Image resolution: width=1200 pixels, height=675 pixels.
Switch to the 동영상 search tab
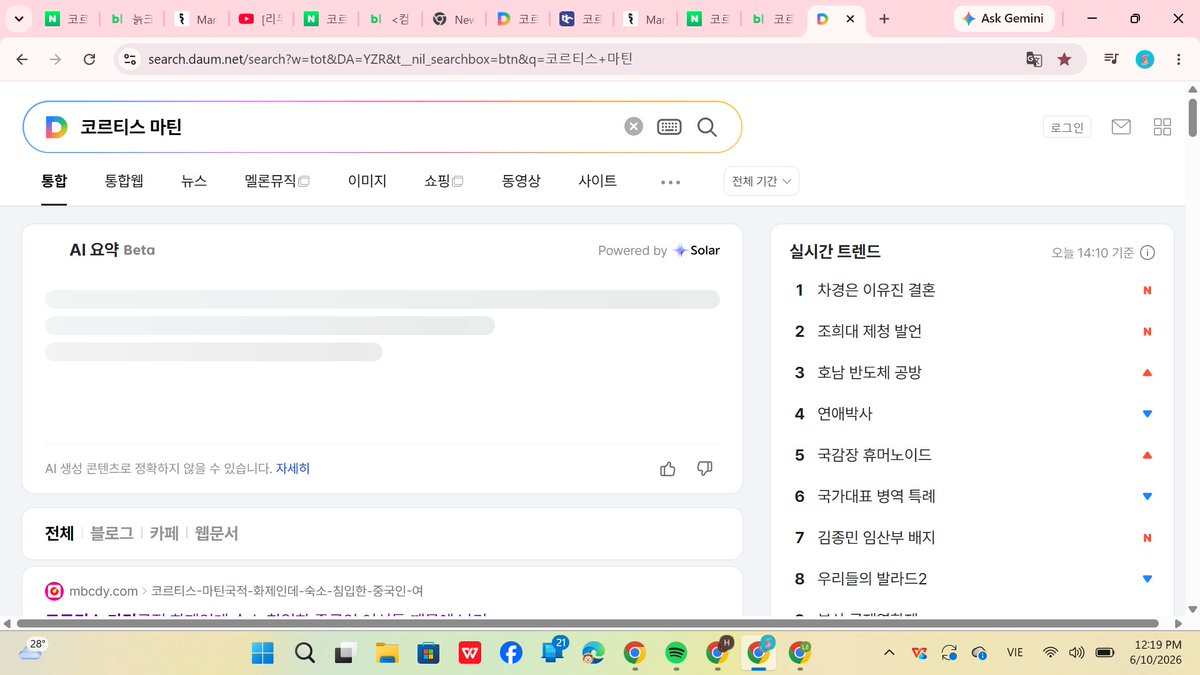pos(521,181)
